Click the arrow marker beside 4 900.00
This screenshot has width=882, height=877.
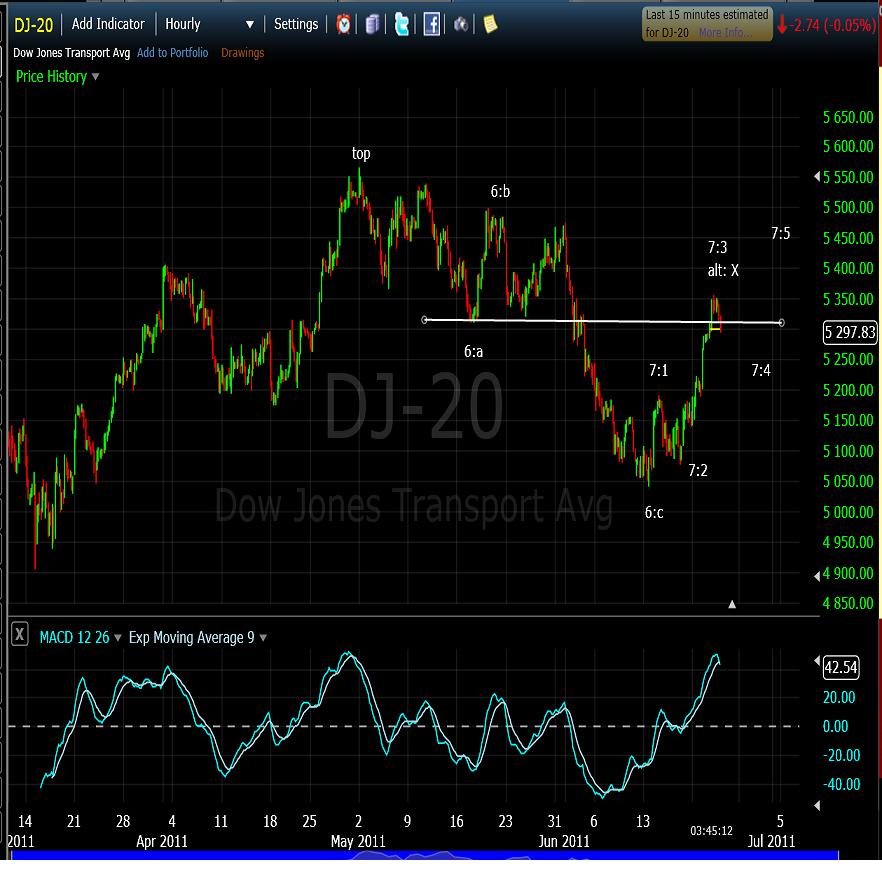click(817, 575)
